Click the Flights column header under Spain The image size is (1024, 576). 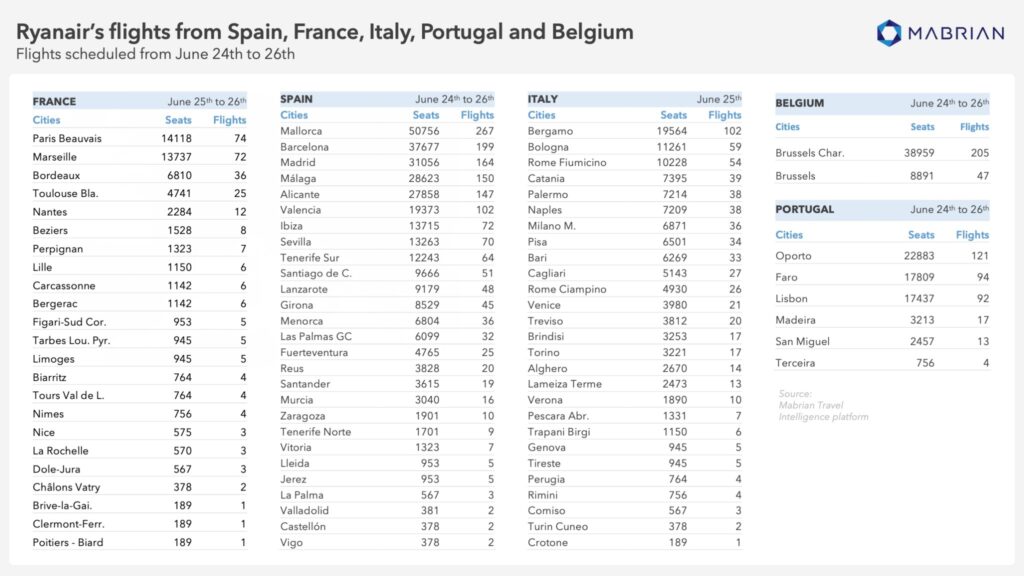coord(477,115)
